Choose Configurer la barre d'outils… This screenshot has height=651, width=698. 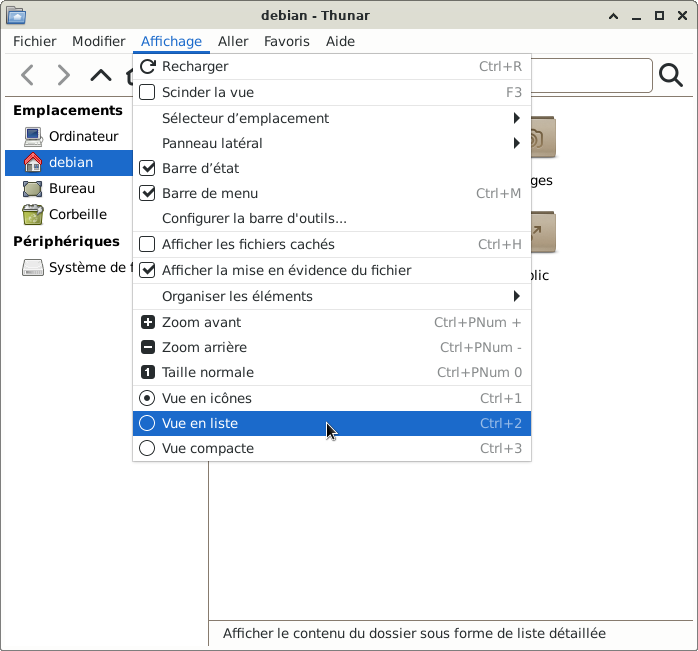tap(332, 219)
